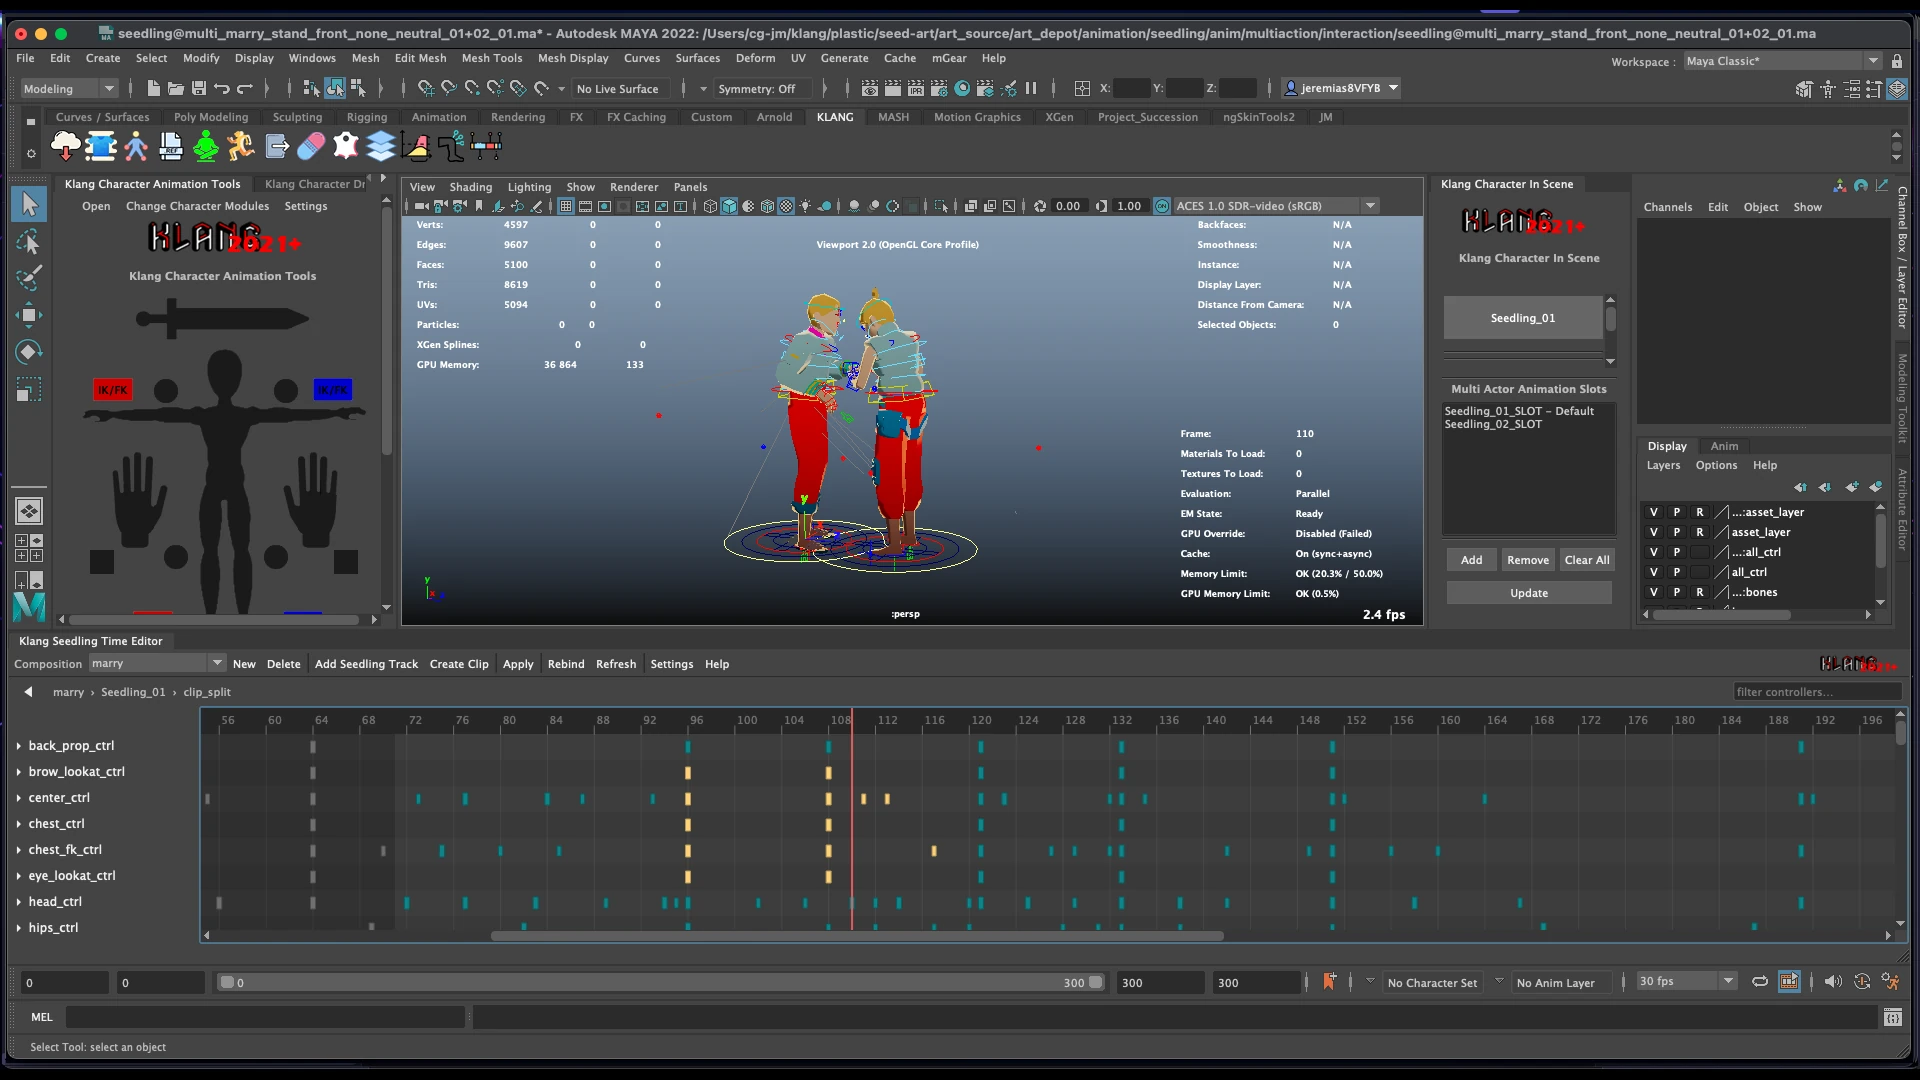Expand the head_ctrl track
This screenshot has height=1080, width=1920.
pos(19,902)
